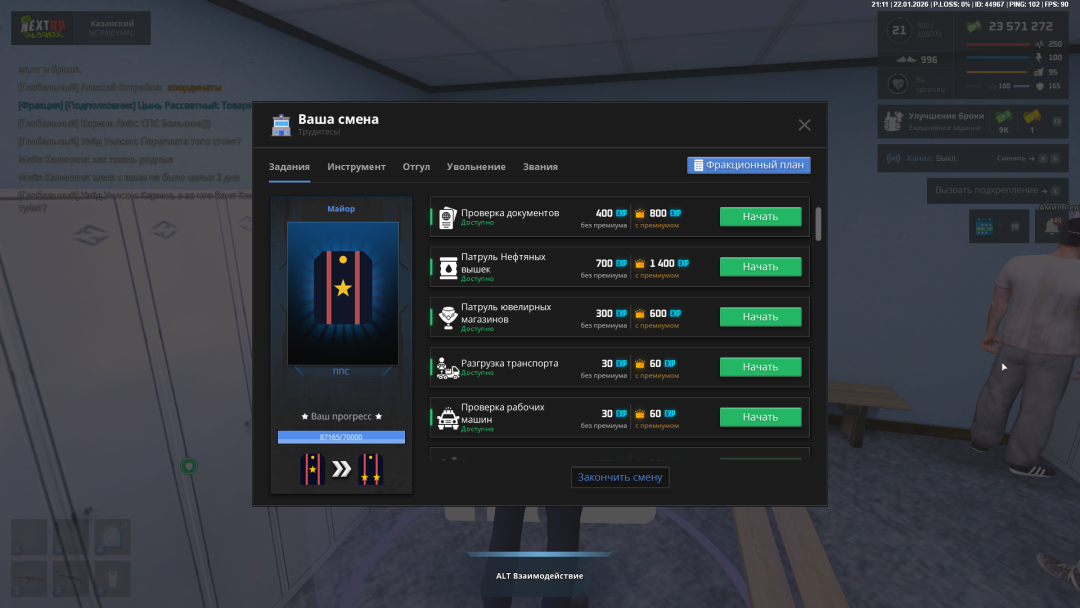
Task: Open the Фракционный план
Action: (x=748, y=165)
